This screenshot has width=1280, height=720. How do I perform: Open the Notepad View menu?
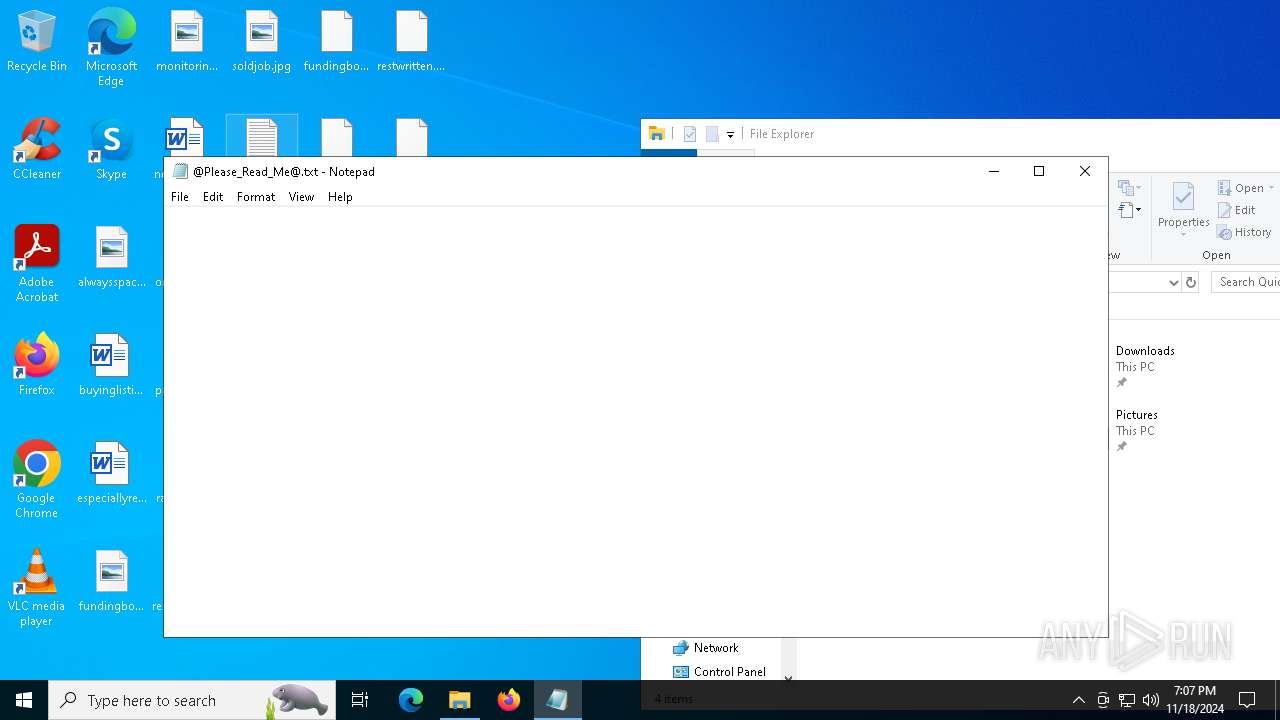(x=301, y=197)
